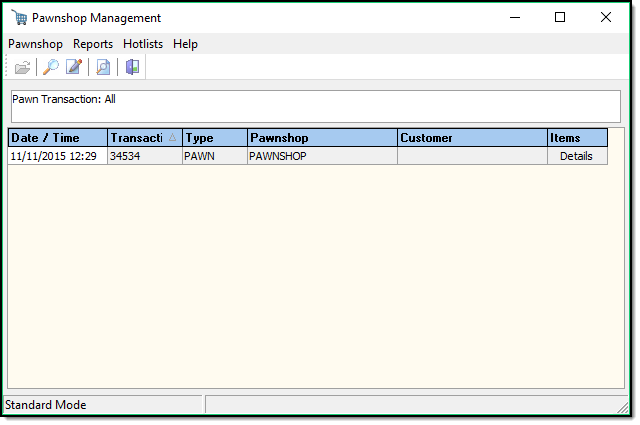
Task: Sort by Date / Time column header
Action: [x=57, y=138]
